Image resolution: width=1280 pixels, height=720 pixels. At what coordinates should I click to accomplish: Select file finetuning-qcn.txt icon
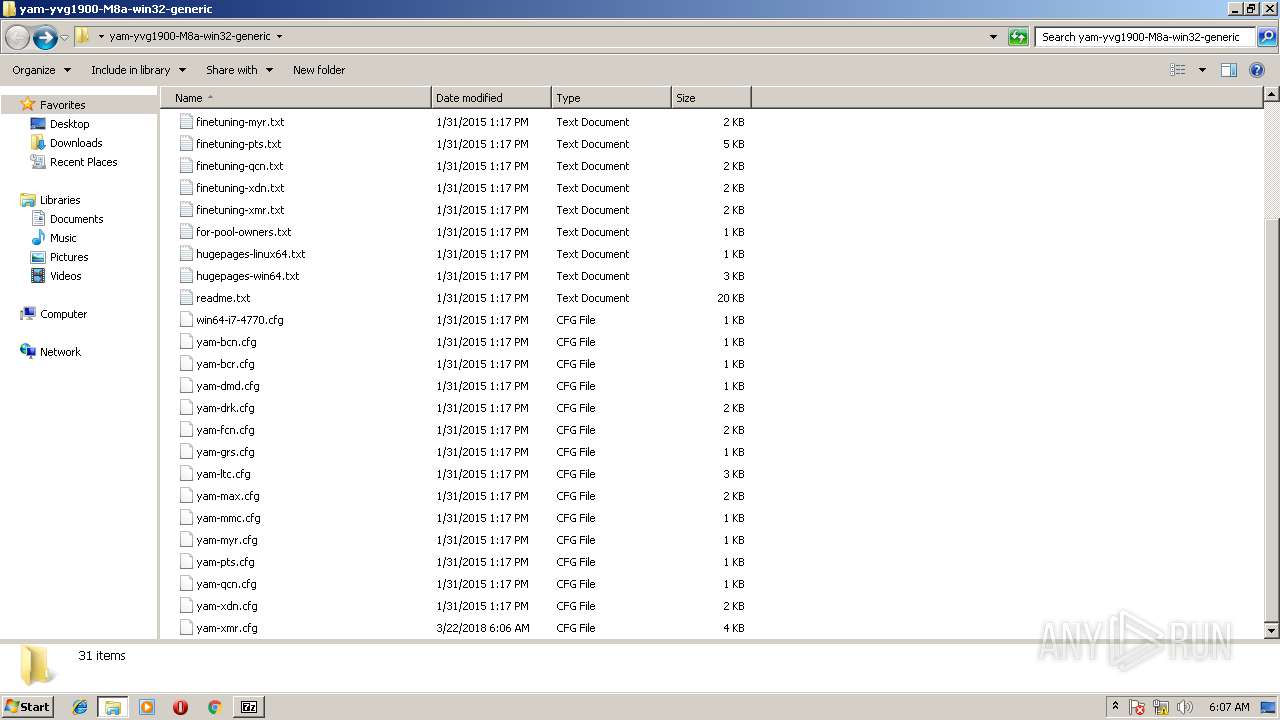click(186, 166)
